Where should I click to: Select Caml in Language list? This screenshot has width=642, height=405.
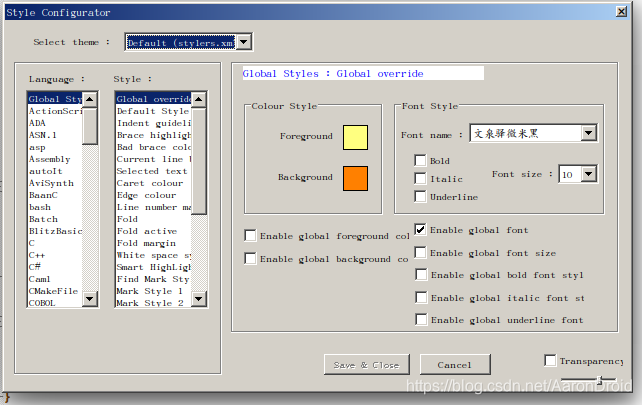coord(55,279)
